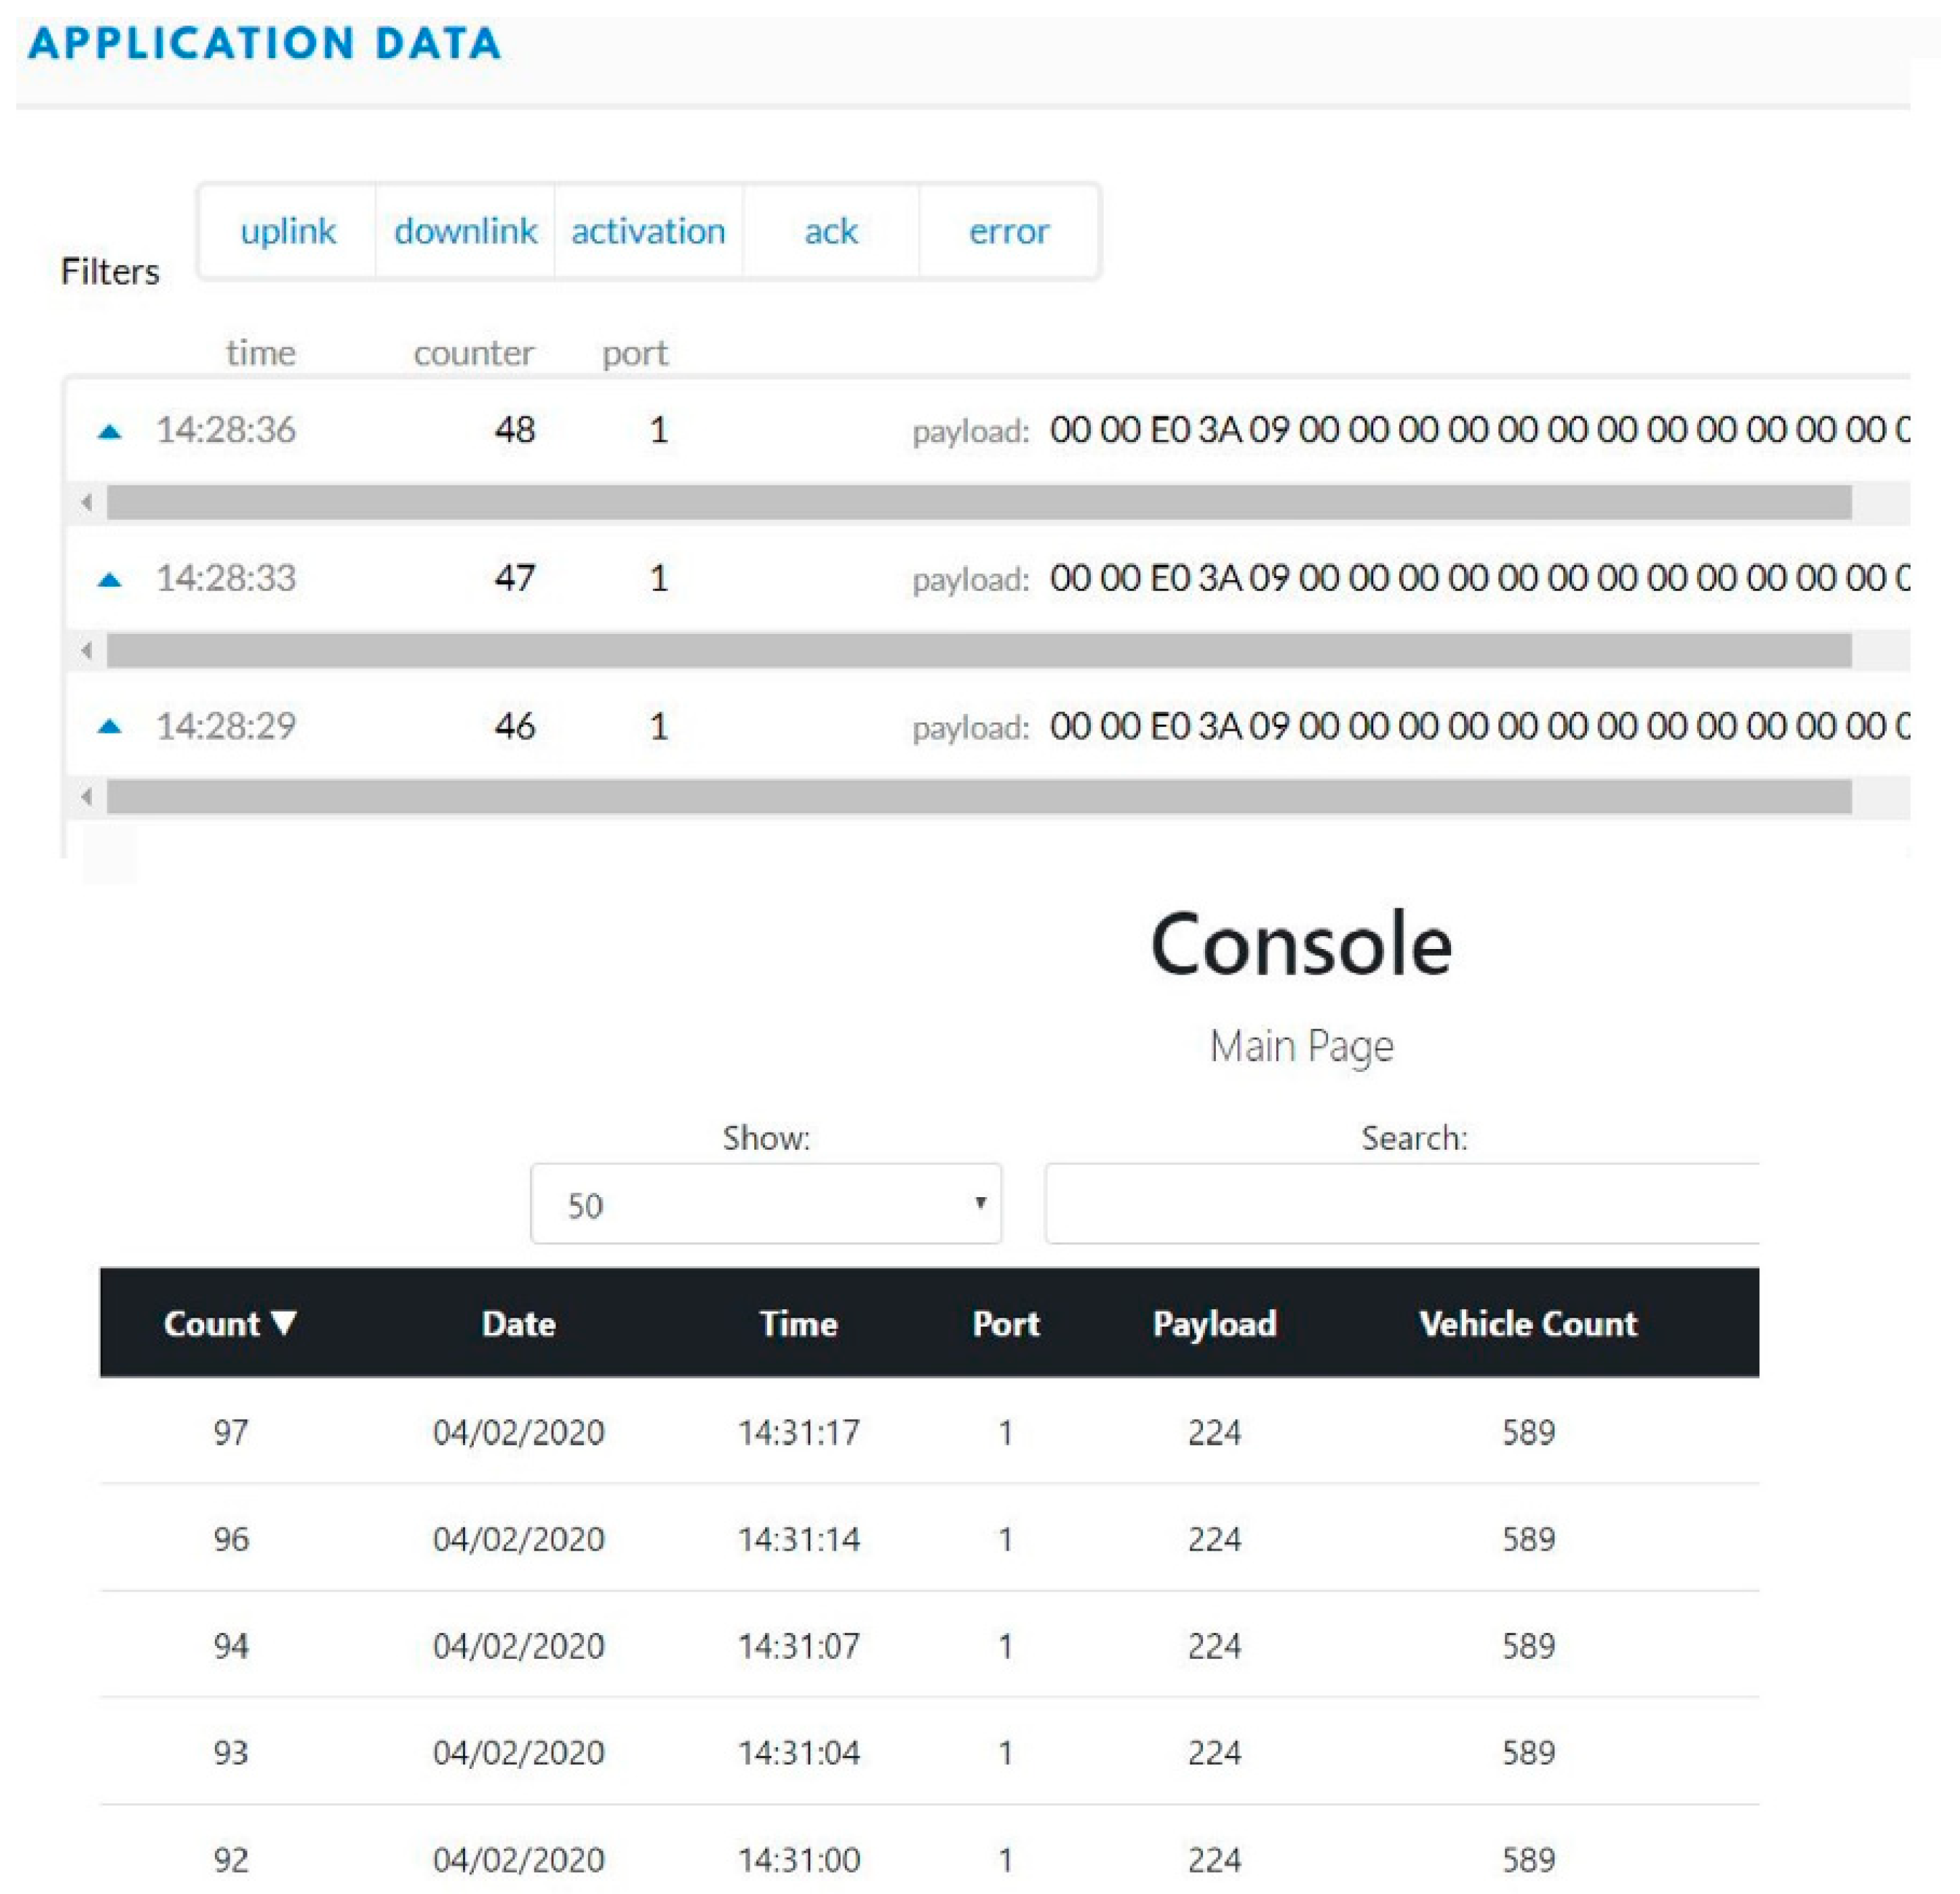Click left scroll arrow under counter 46 row
The width and height of the screenshot is (1960, 1894).
(x=87, y=797)
